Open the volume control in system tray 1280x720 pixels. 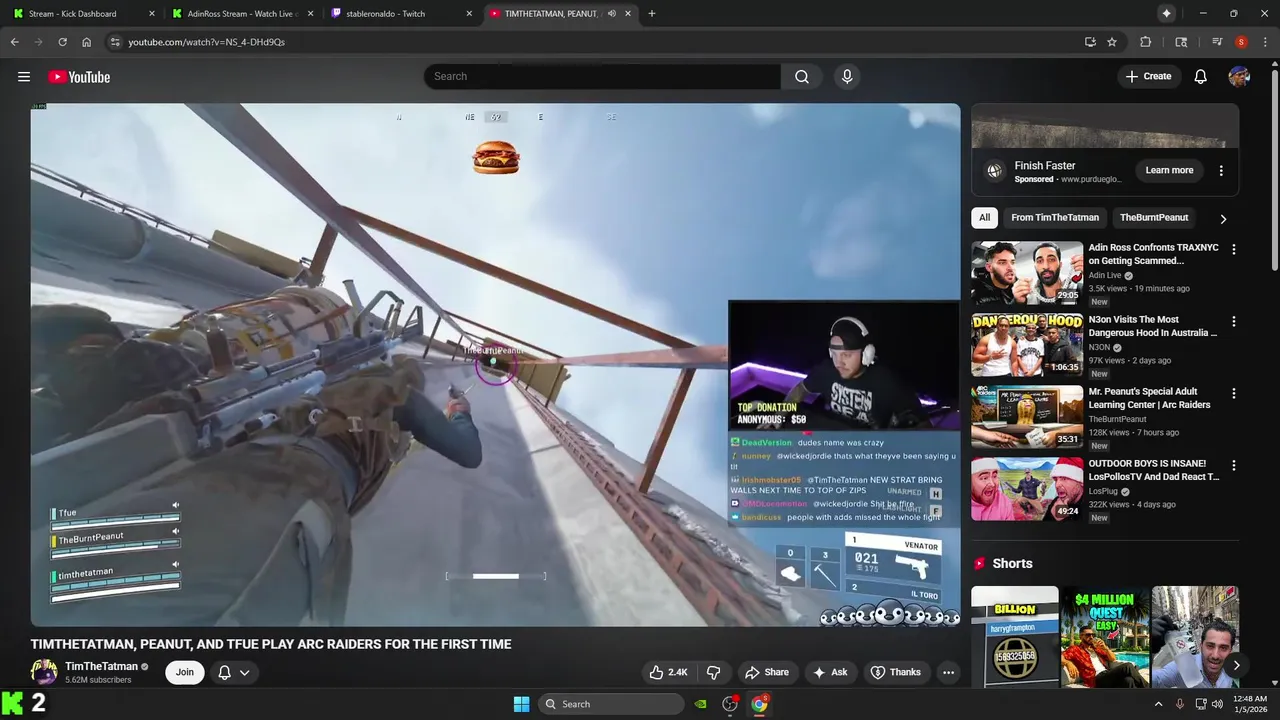coord(1217,704)
